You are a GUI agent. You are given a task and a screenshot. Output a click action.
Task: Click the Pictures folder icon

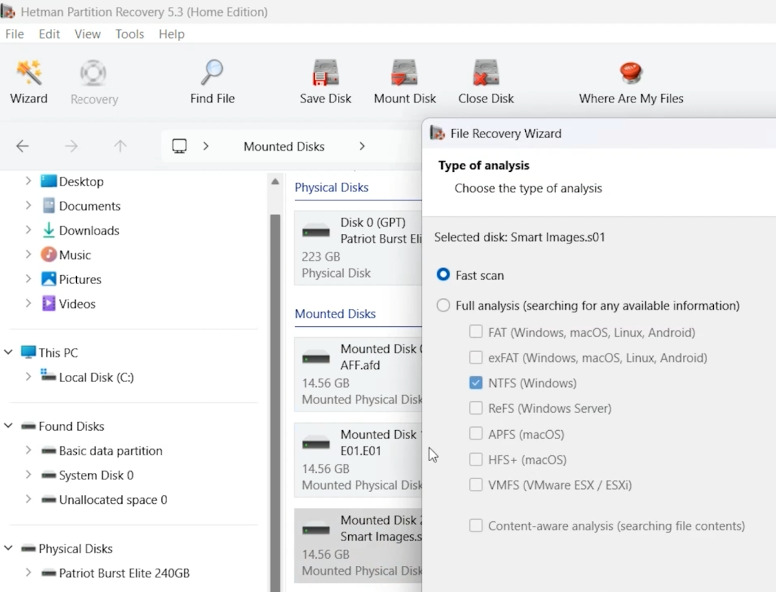click(48, 279)
